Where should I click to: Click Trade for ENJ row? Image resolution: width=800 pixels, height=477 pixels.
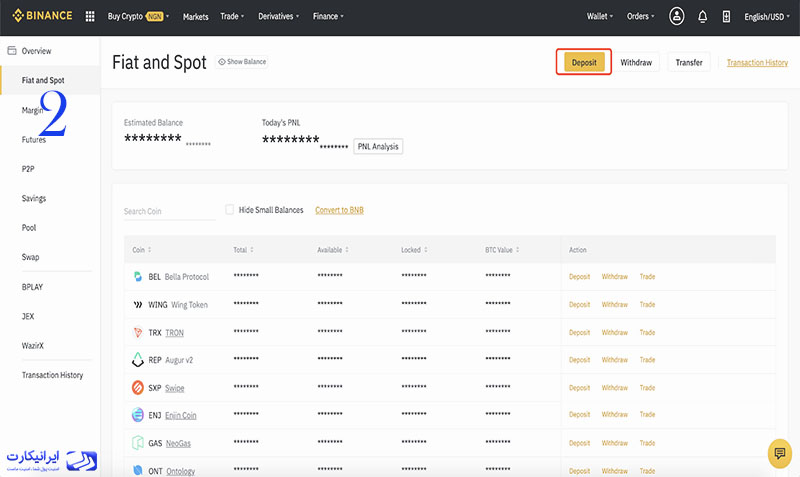coord(647,414)
